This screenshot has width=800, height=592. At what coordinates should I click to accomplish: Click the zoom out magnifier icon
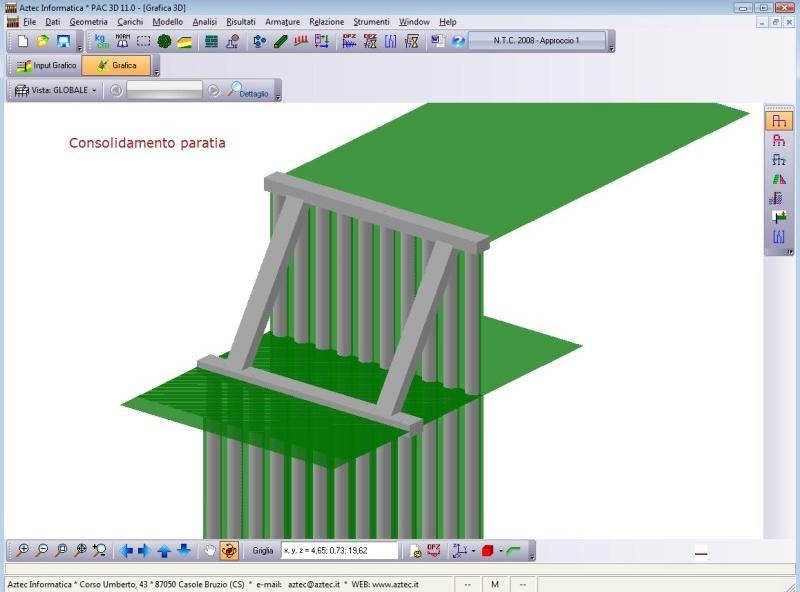(42, 550)
